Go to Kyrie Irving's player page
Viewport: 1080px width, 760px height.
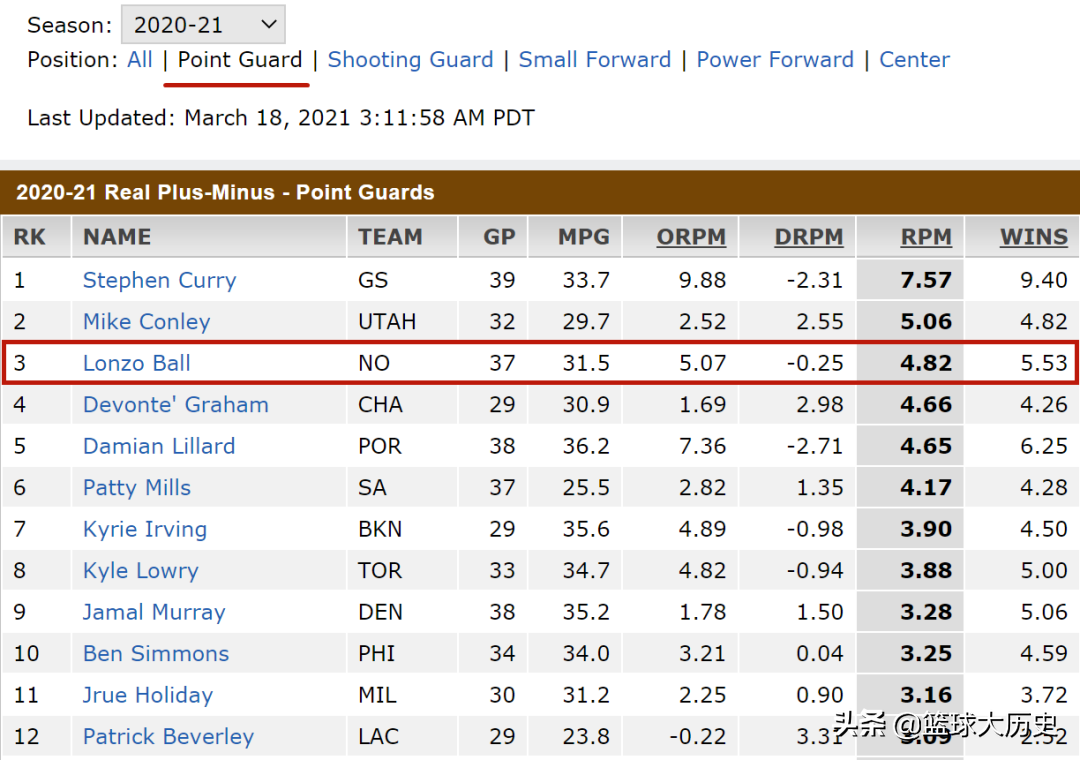[144, 529]
